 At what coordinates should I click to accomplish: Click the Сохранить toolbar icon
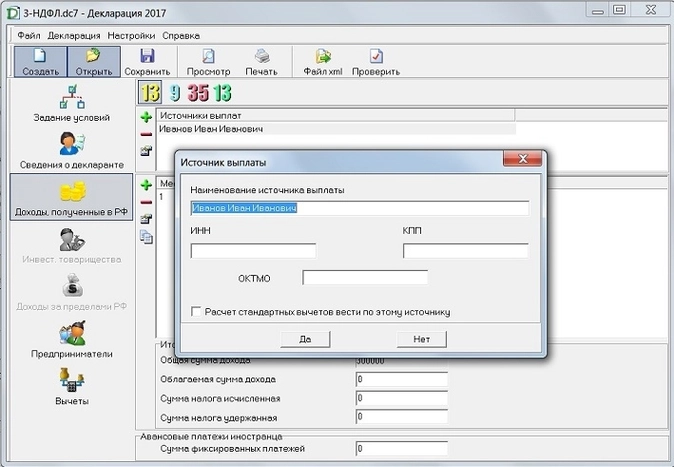[x=147, y=62]
